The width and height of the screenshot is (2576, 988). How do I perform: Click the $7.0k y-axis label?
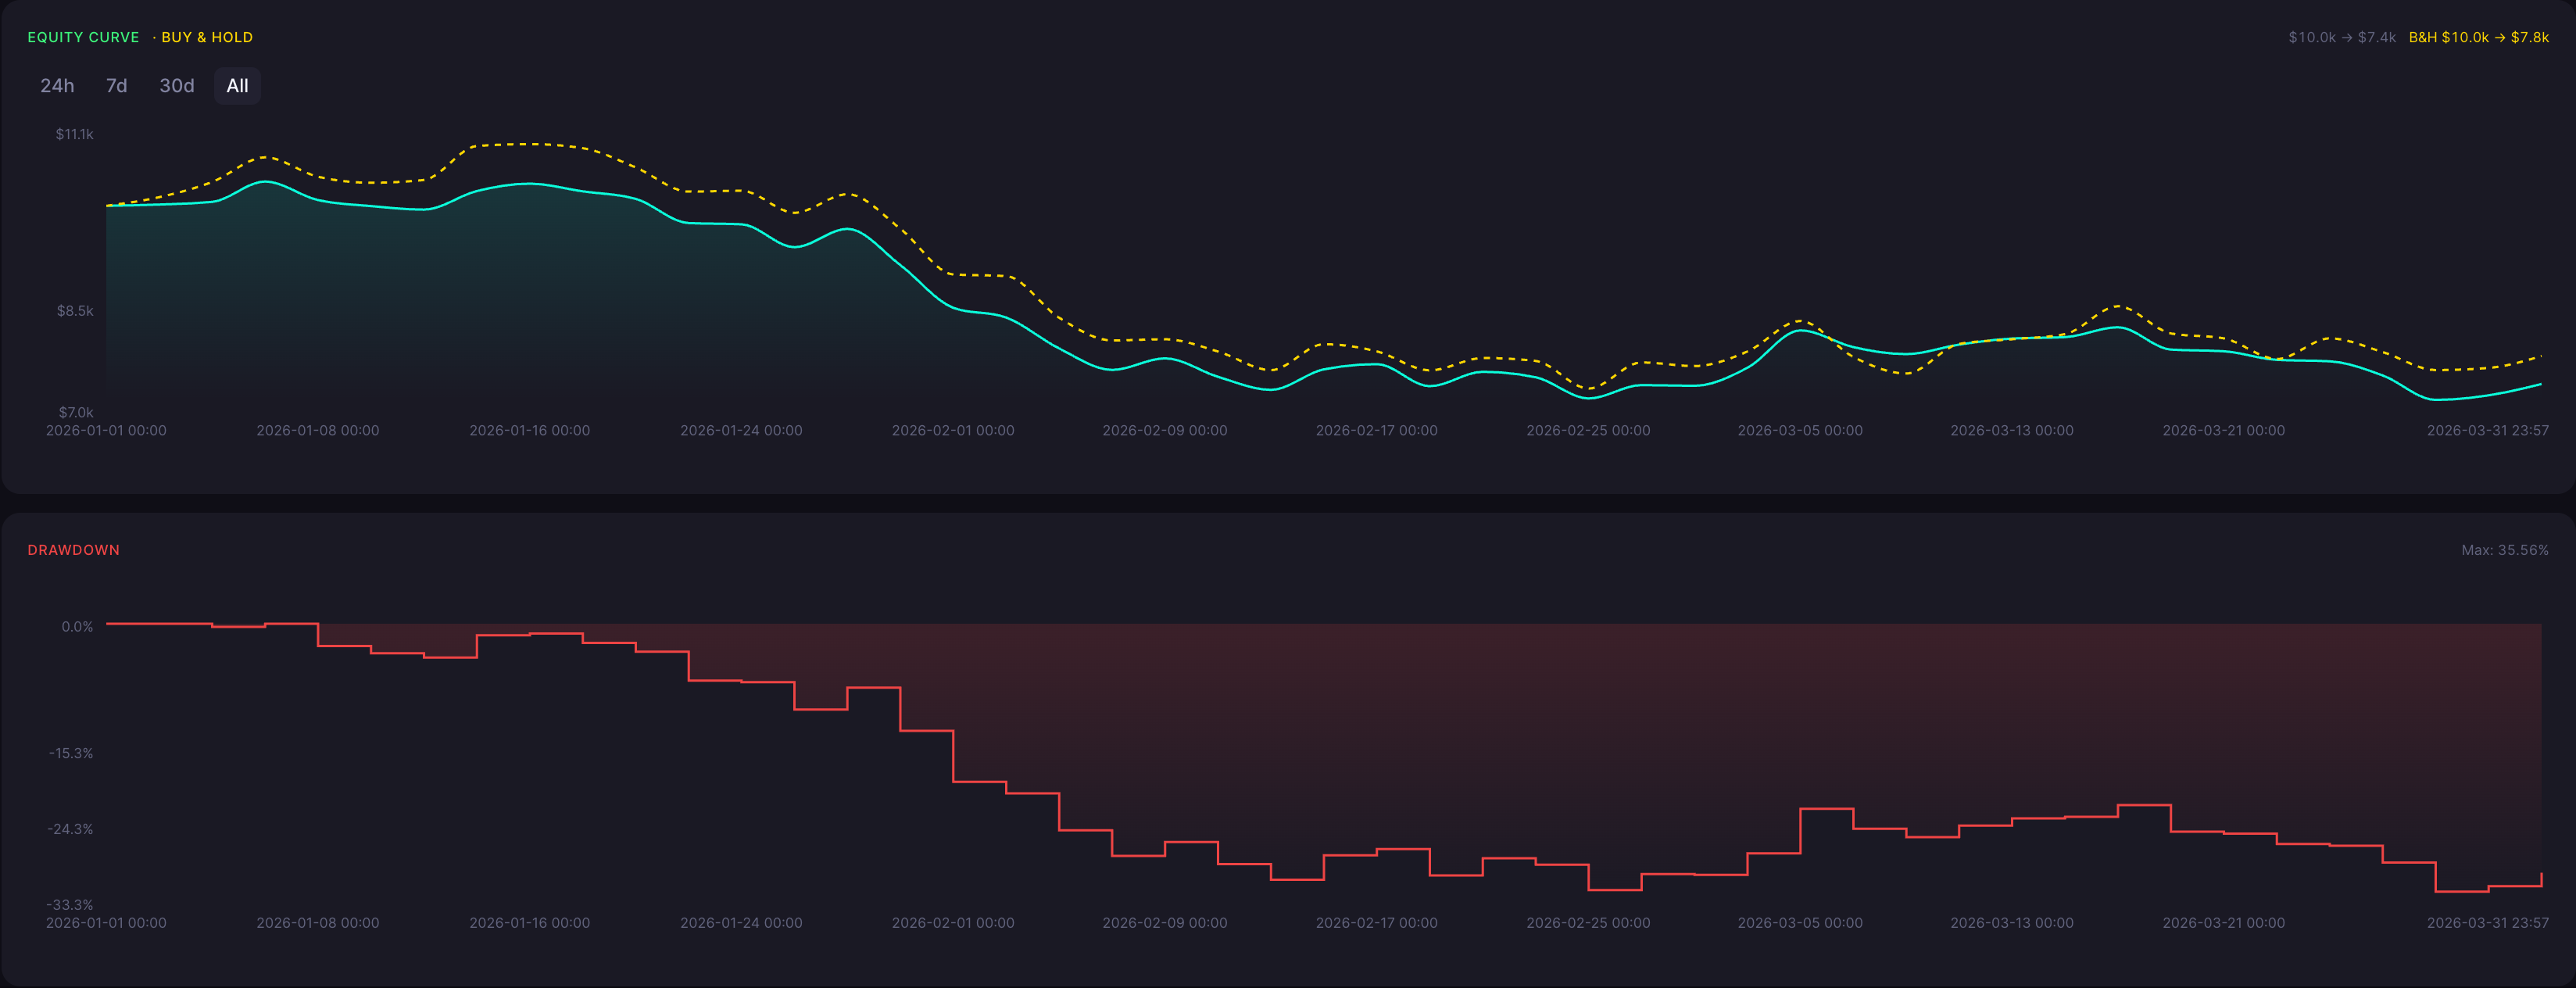click(x=75, y=412)
